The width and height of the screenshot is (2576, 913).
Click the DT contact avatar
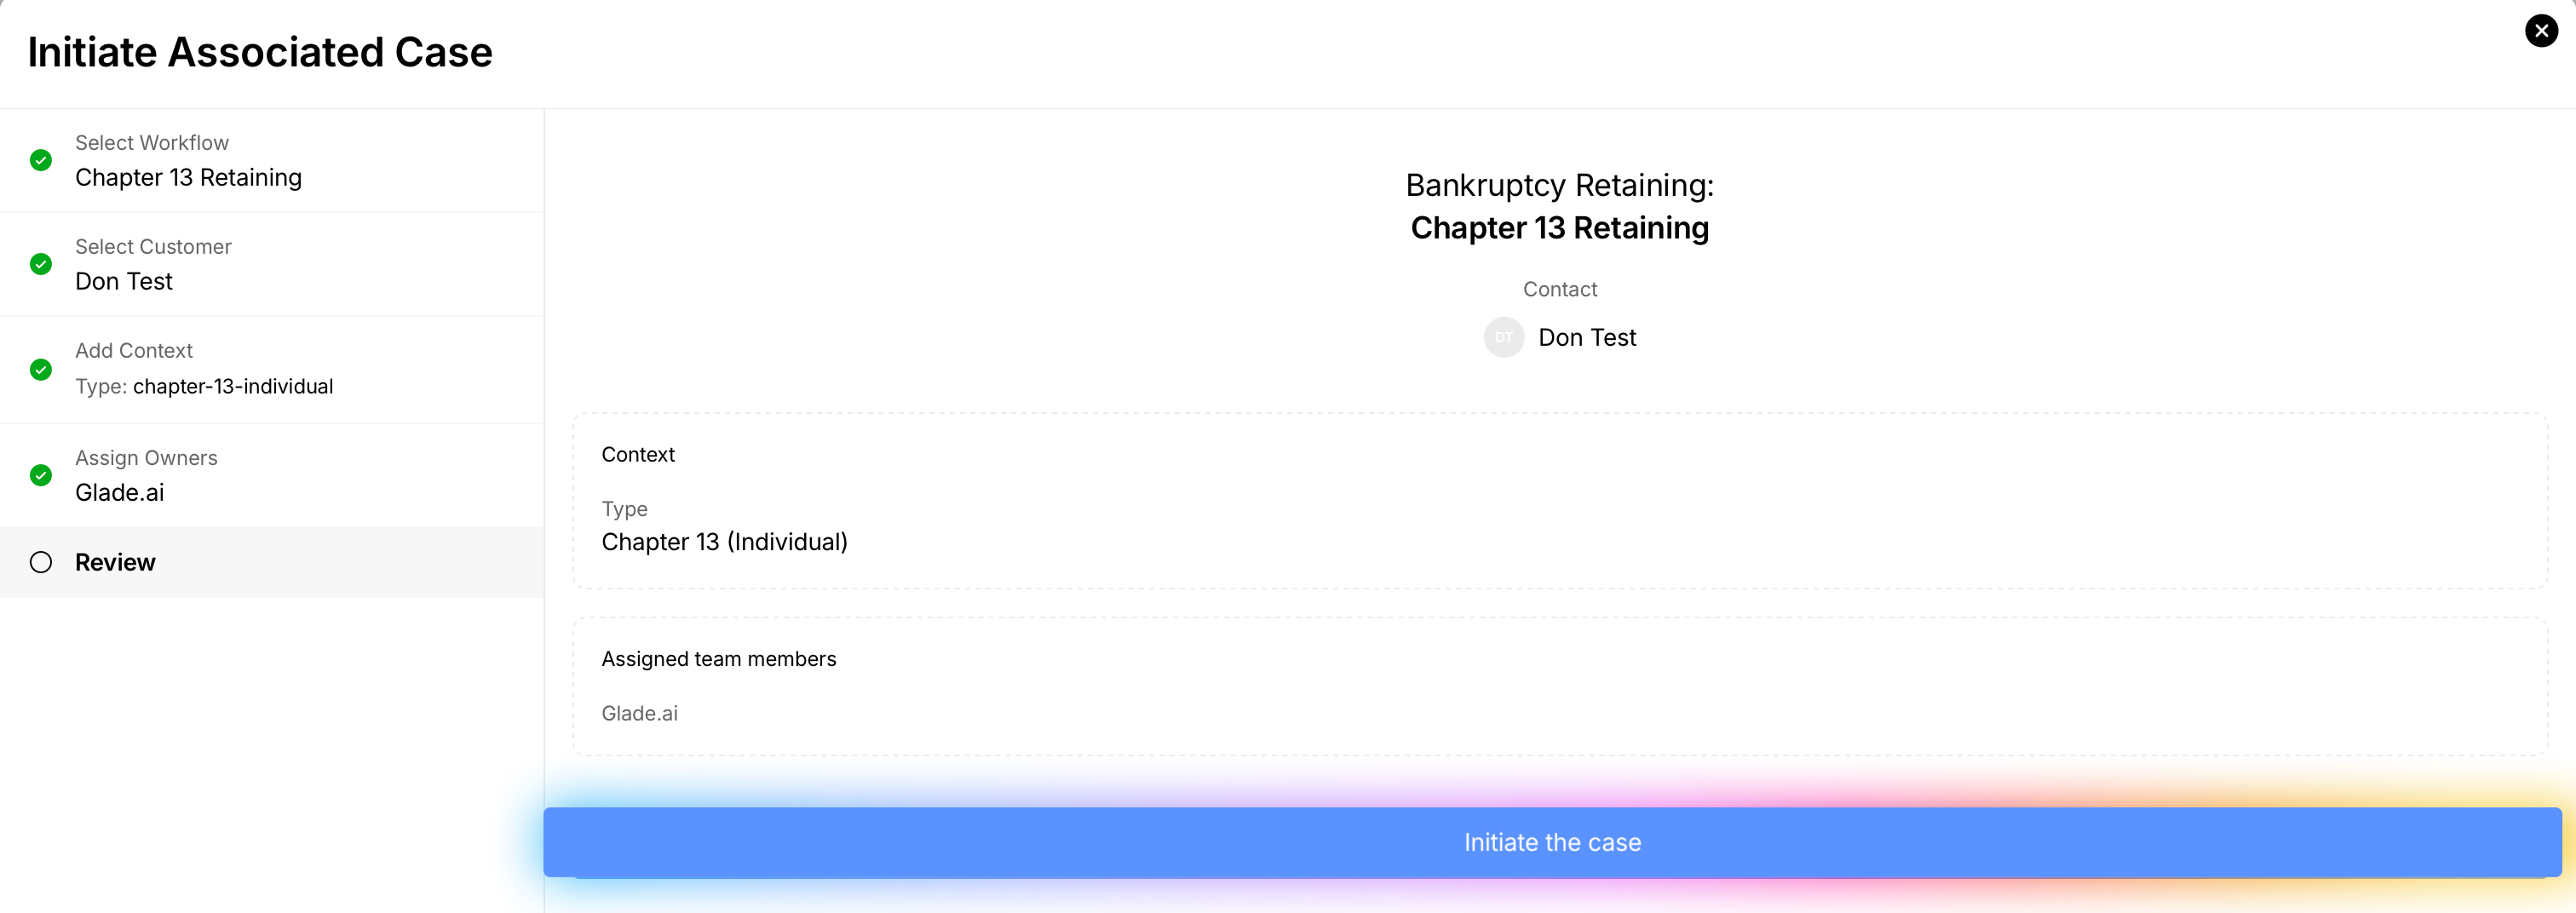coord(1503,338)
